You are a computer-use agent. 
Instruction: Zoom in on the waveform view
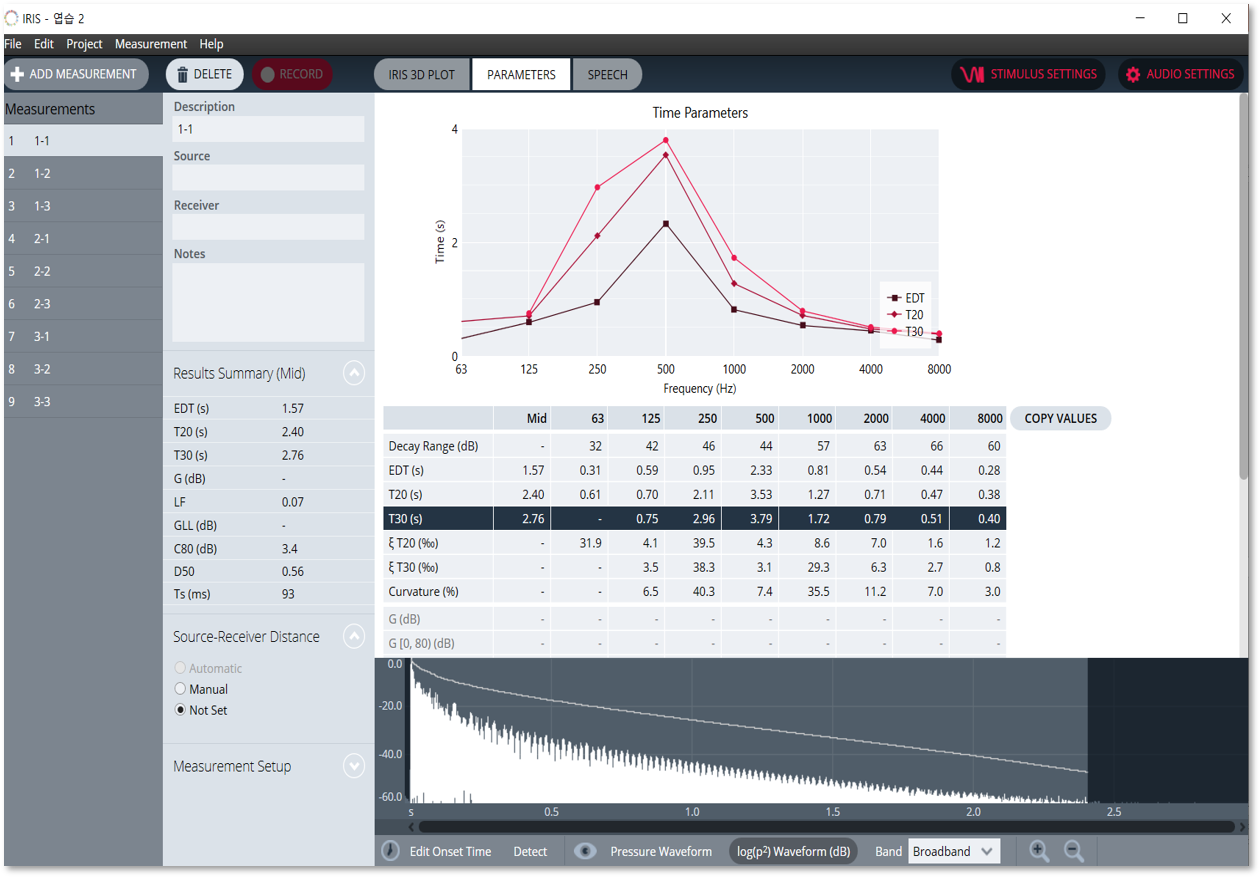click(1039, 851)
